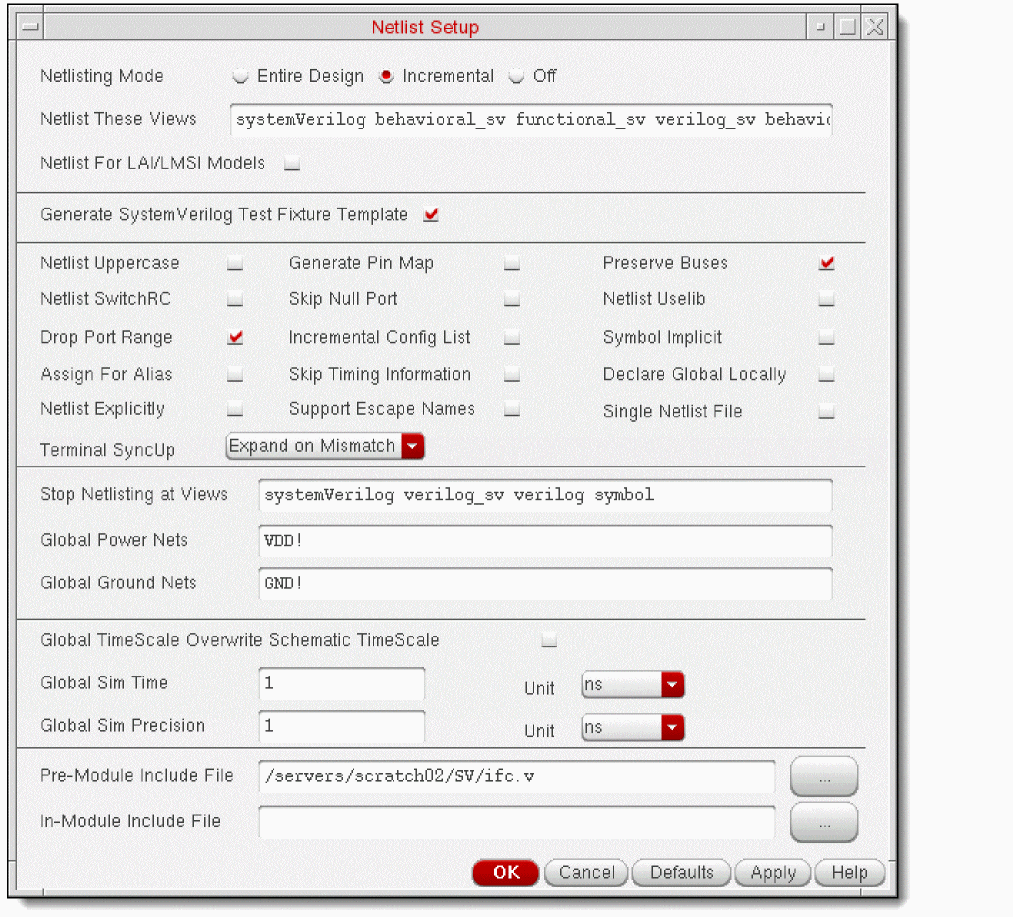Set netlisting mode to Off
This screenshot has width=1013, height=917.
click(x=516, y=77)
